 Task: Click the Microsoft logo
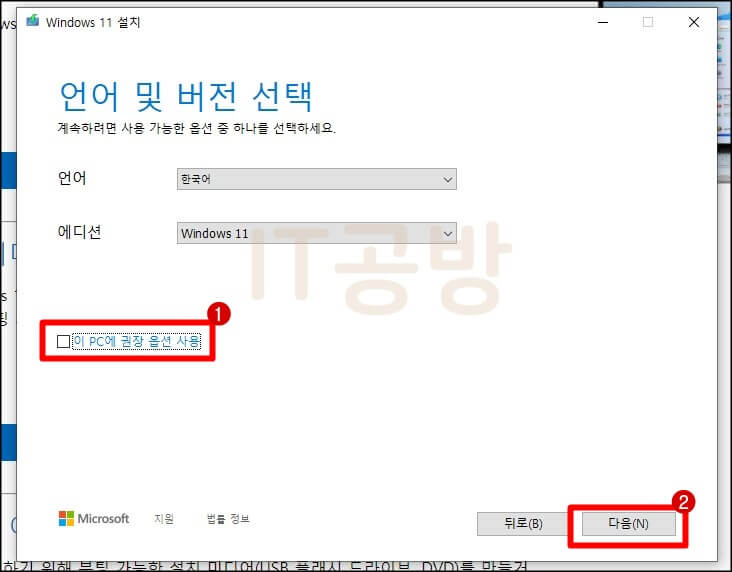point(94,518)
